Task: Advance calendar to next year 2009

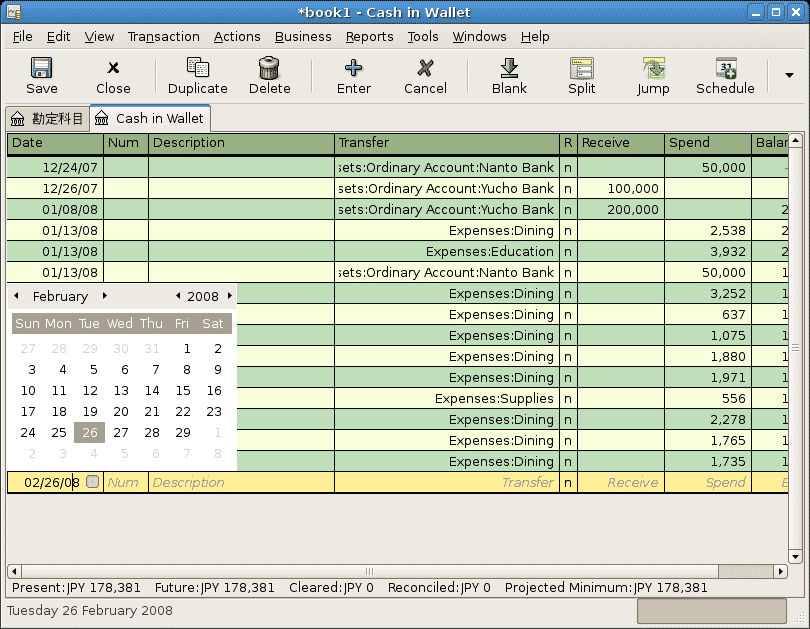Action: [228, 296]
